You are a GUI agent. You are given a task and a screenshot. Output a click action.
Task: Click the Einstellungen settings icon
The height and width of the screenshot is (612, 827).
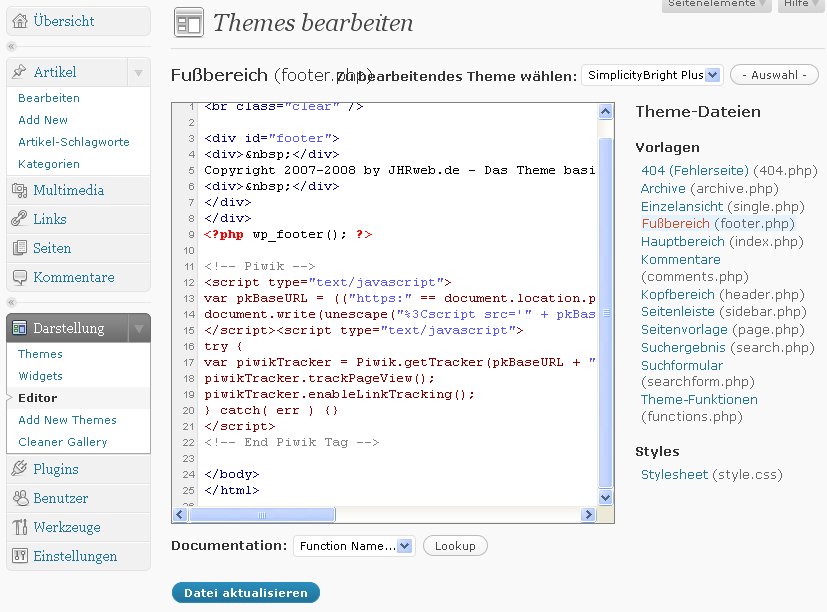coord(20,556)
